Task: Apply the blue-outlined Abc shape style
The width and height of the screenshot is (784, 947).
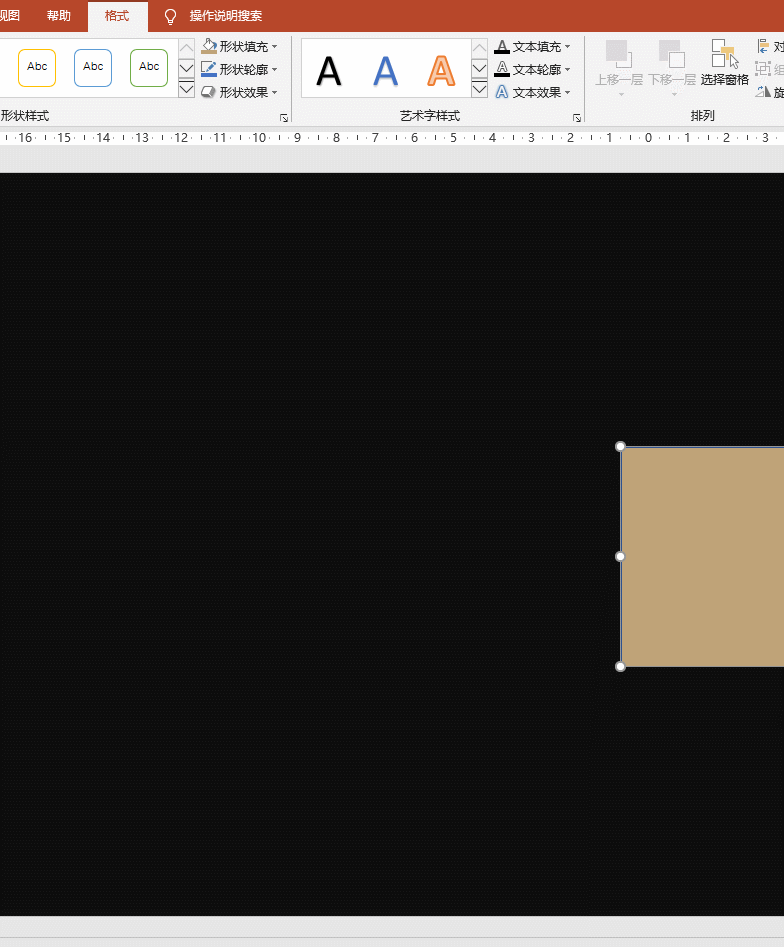Action: pos(93,67)
